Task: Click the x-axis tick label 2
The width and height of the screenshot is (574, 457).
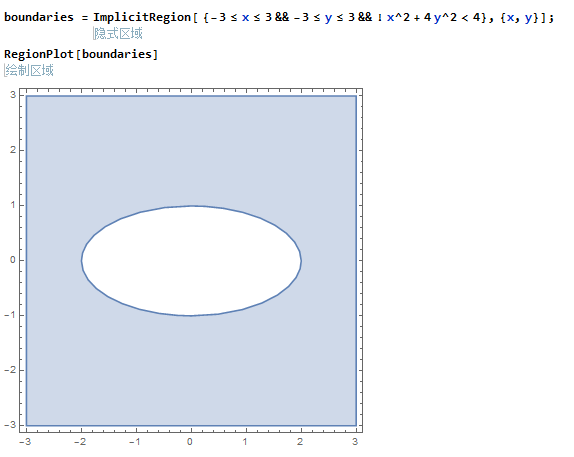Action: pos(300,442)
